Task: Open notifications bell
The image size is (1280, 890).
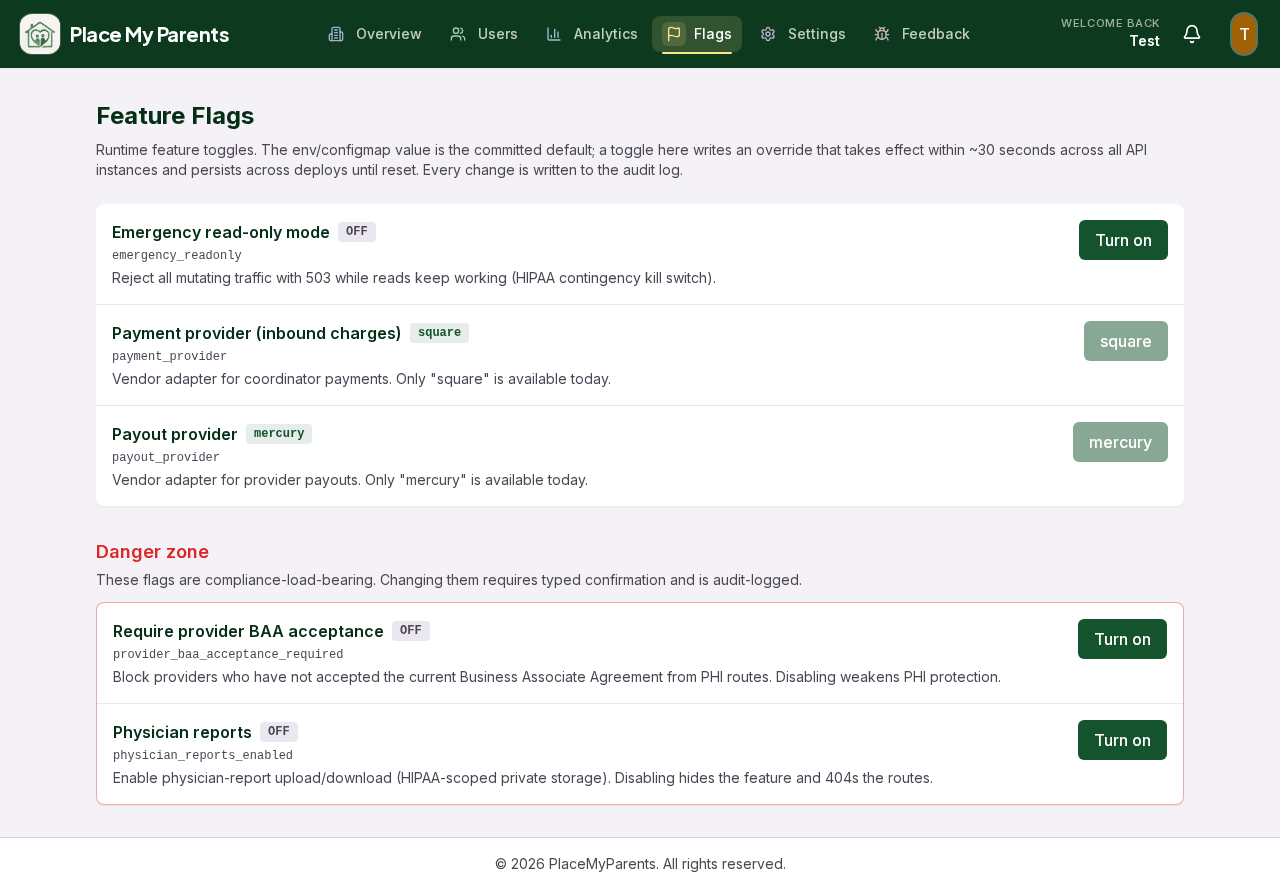Action: click(x=1192, y=34)
